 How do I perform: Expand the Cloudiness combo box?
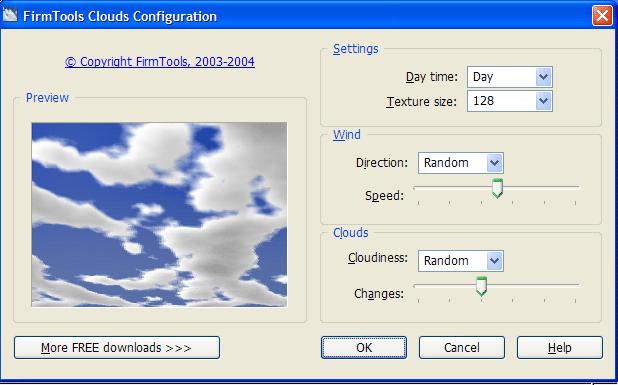(460, 261)
